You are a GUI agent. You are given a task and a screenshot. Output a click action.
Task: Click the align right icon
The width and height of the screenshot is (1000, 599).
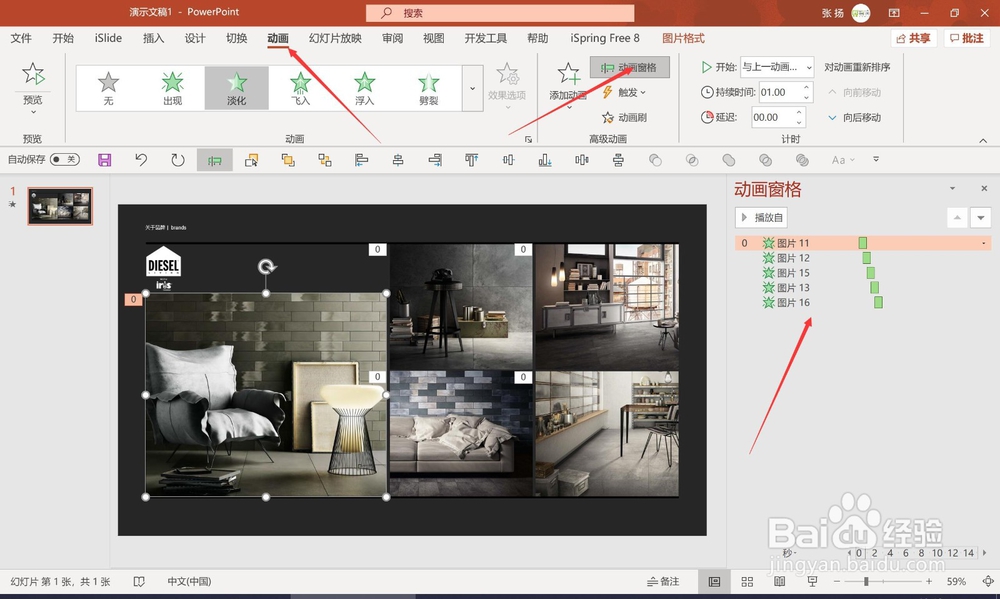435,160
